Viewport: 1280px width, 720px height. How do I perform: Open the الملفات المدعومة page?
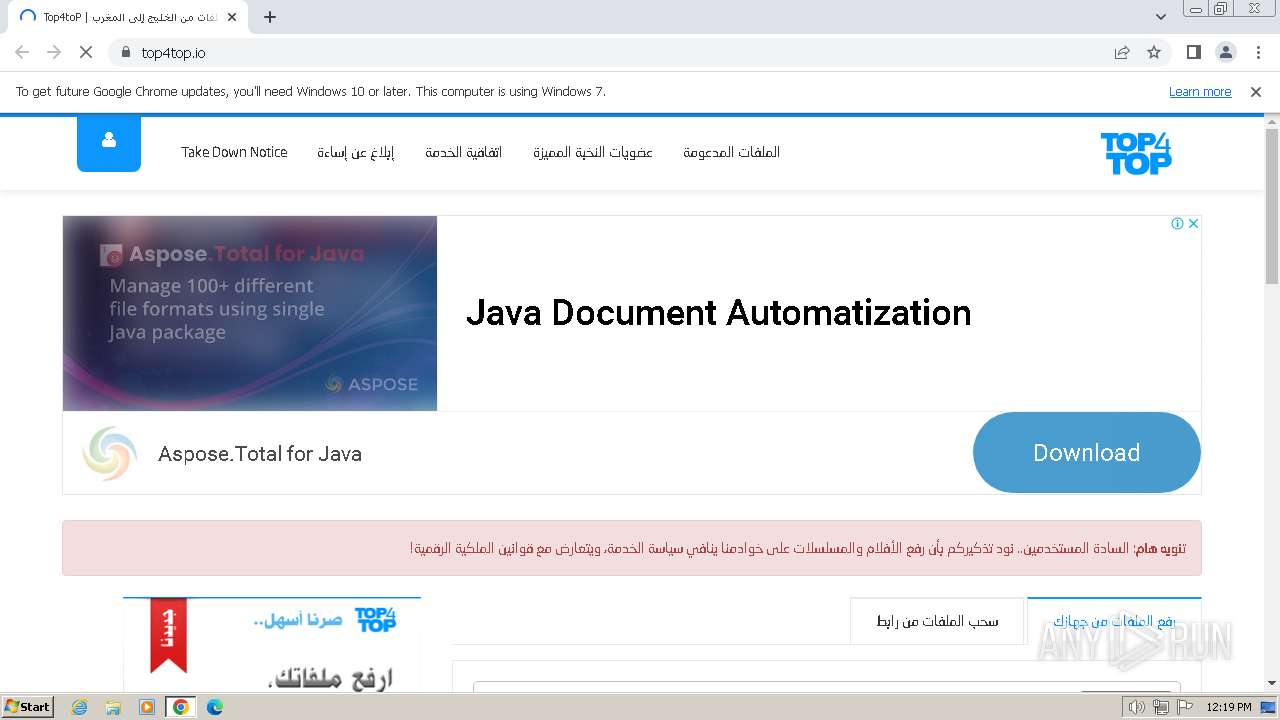(x=731, y=152)
